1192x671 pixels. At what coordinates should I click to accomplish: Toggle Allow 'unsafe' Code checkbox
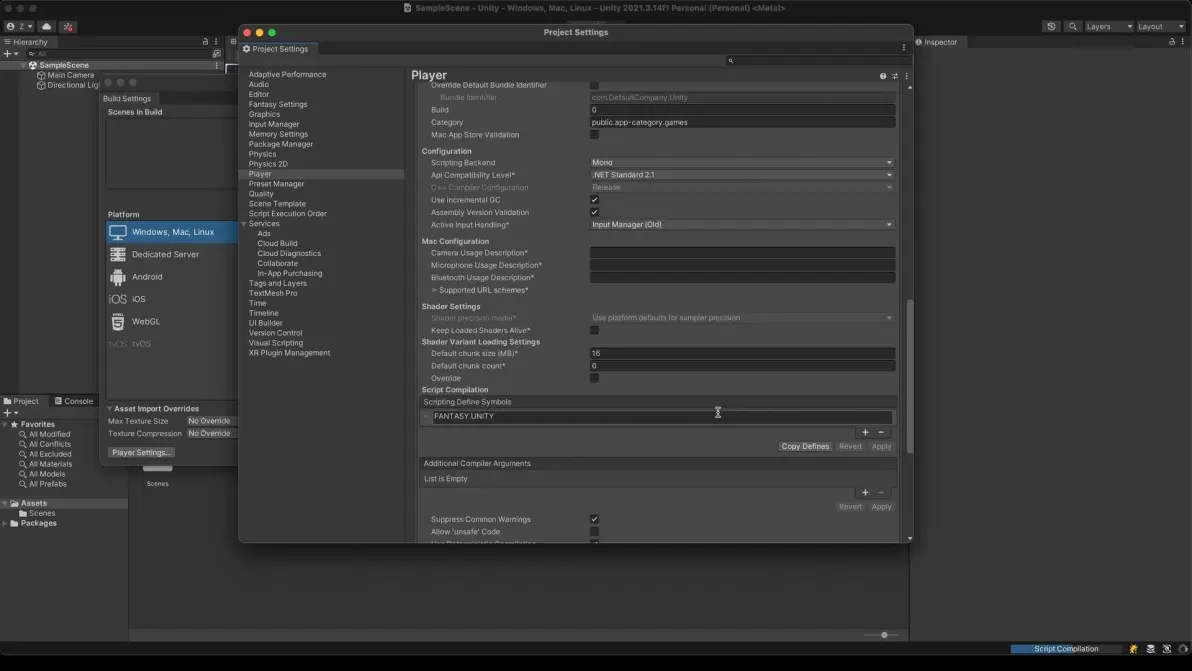[x=594, y=532]
